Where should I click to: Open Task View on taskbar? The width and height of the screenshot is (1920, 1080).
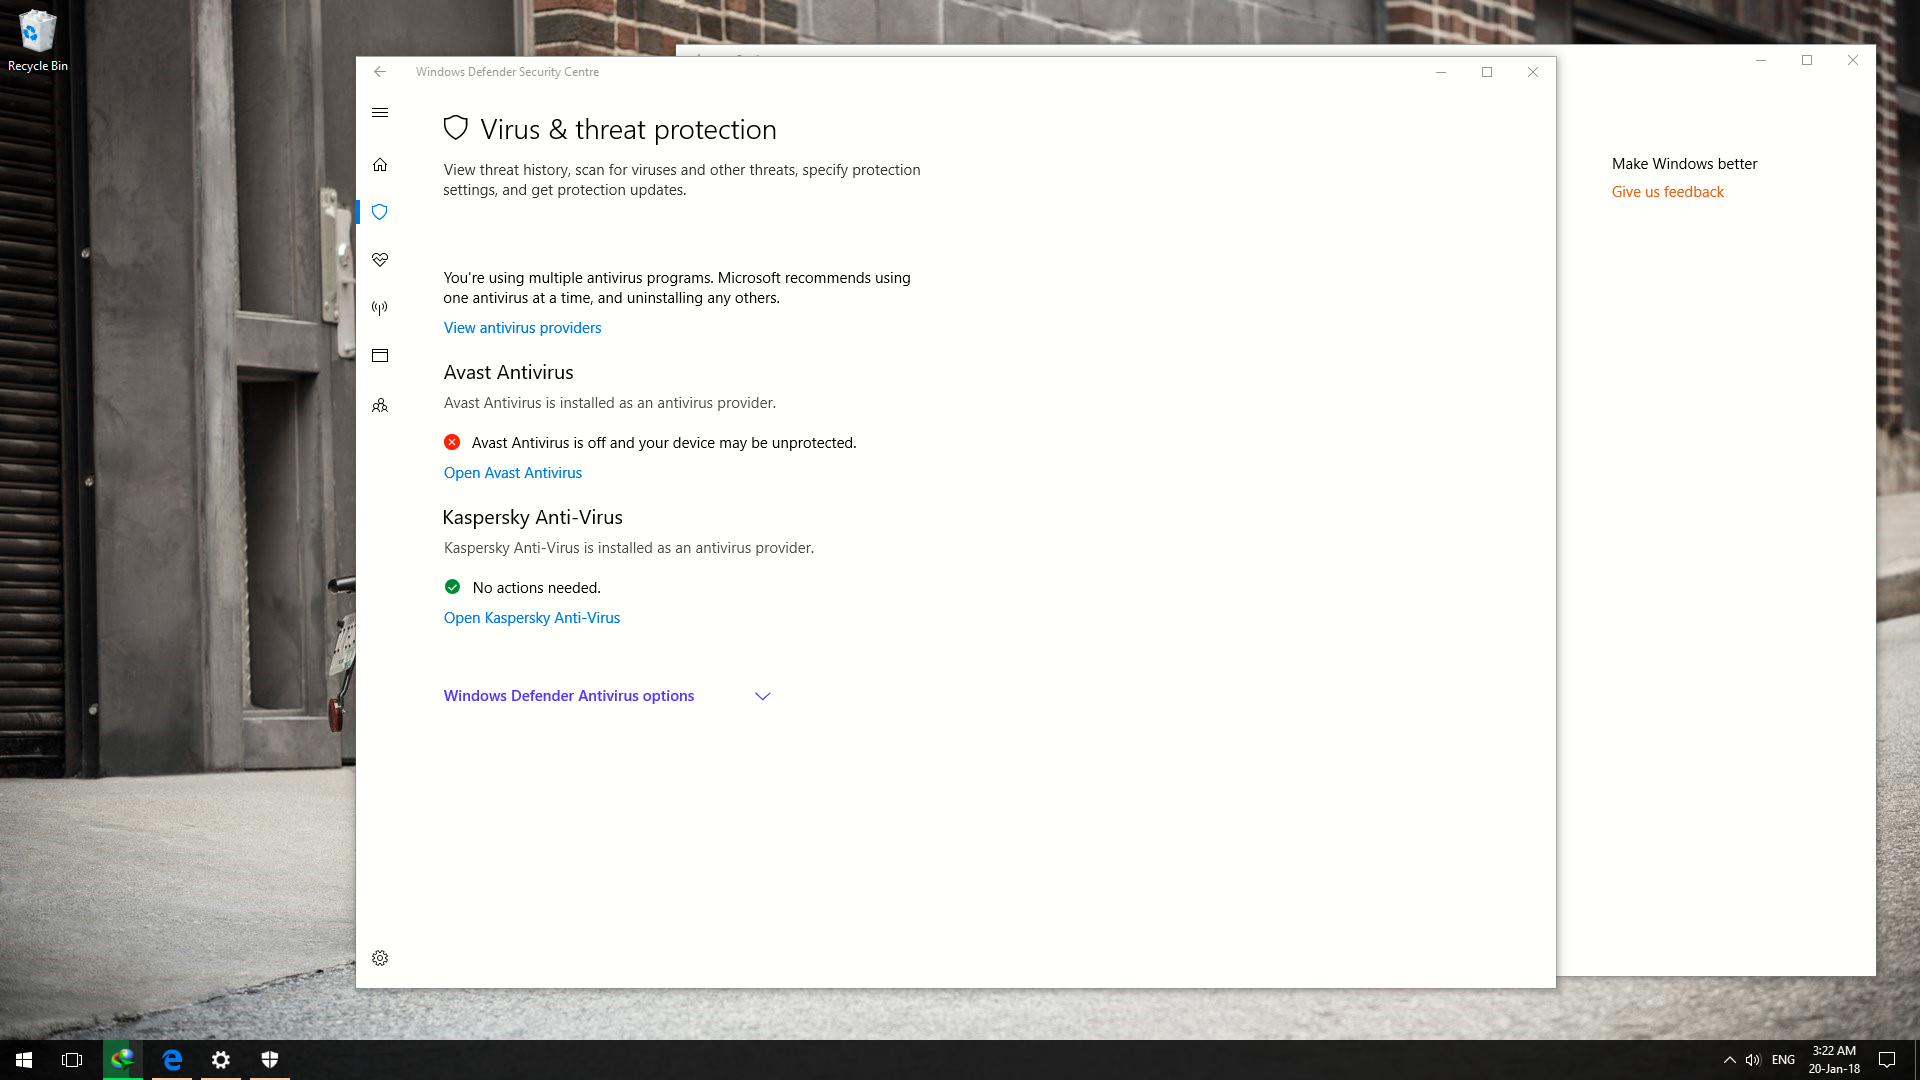point(72,1060)
